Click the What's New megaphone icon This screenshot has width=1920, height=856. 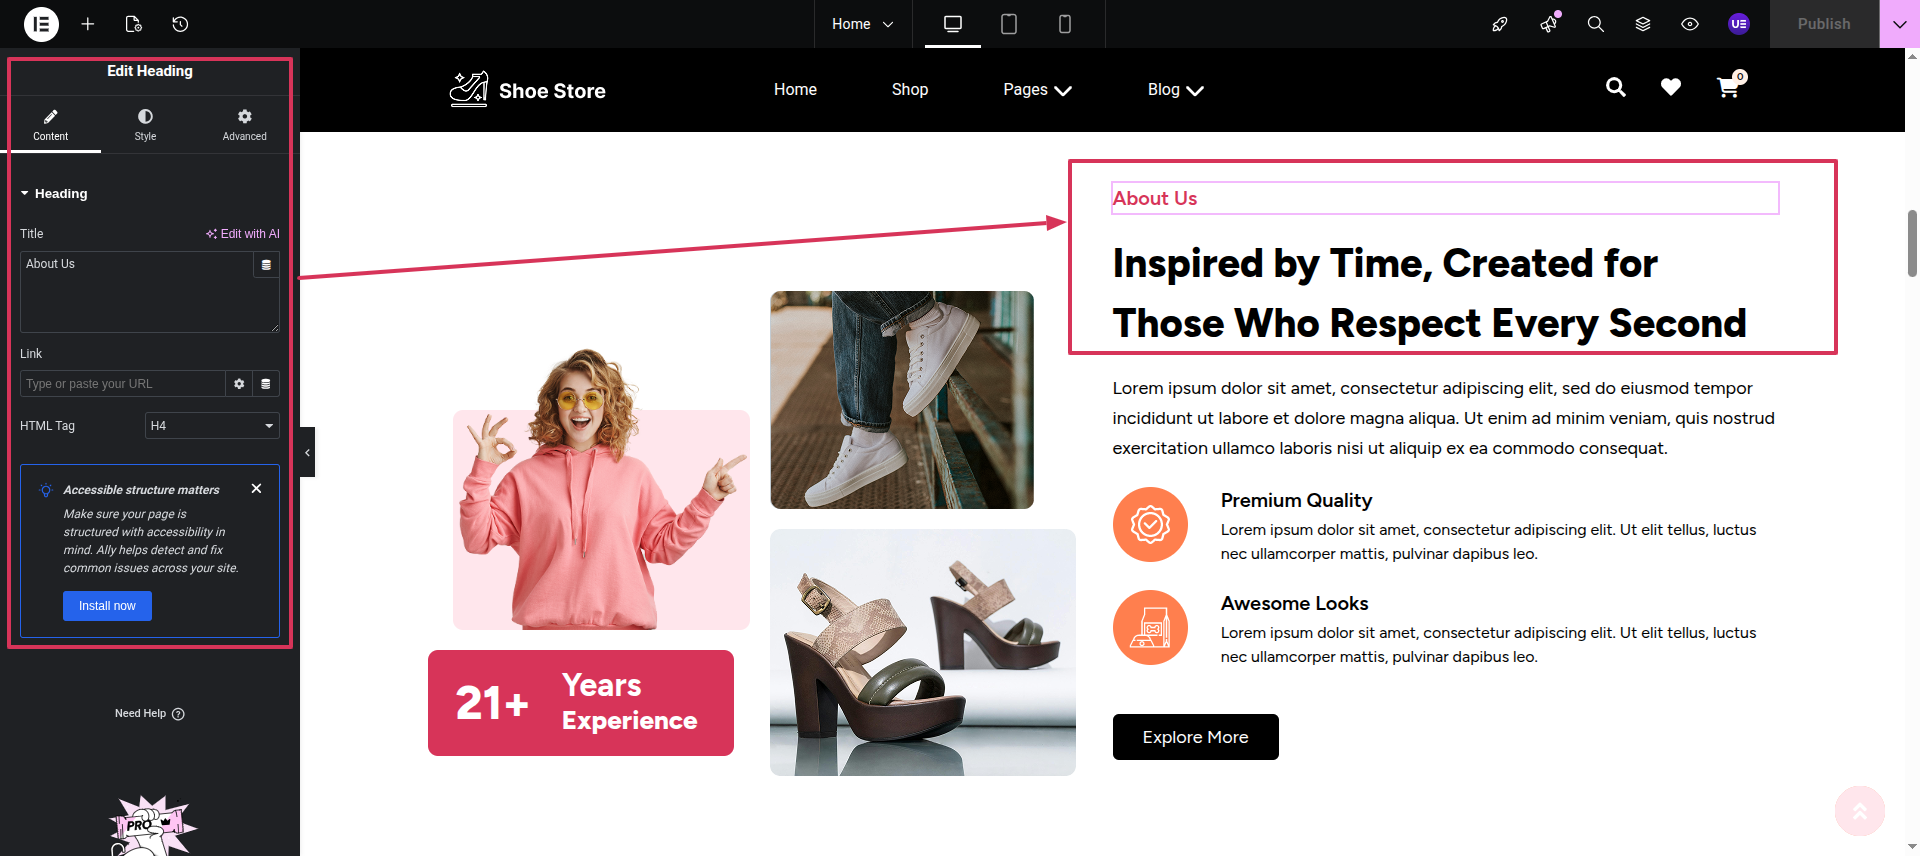(x=1549, y=24)
